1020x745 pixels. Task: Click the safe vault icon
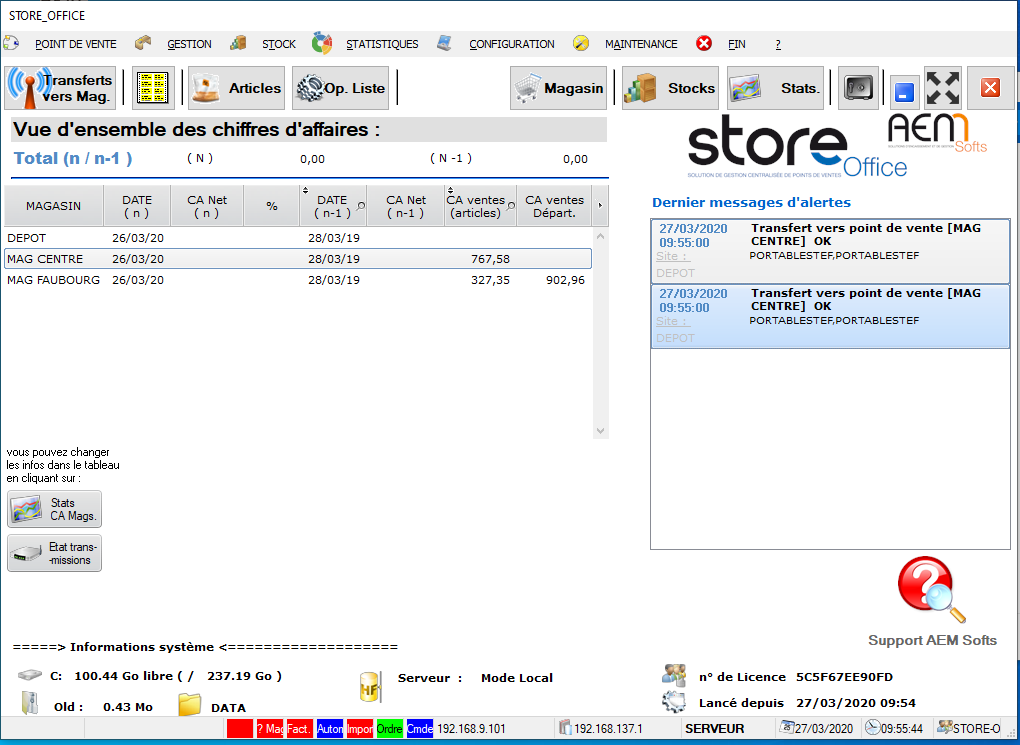[858, 88]
